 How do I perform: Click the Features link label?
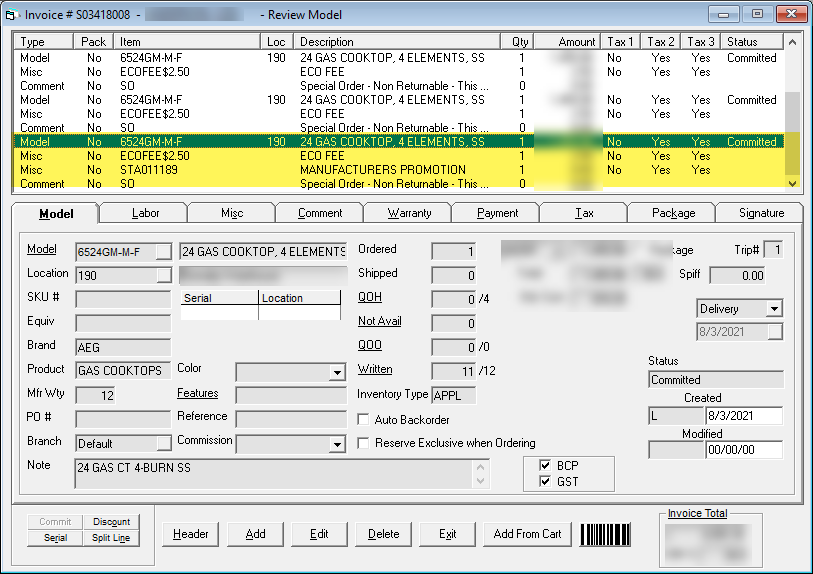point(198,393)
